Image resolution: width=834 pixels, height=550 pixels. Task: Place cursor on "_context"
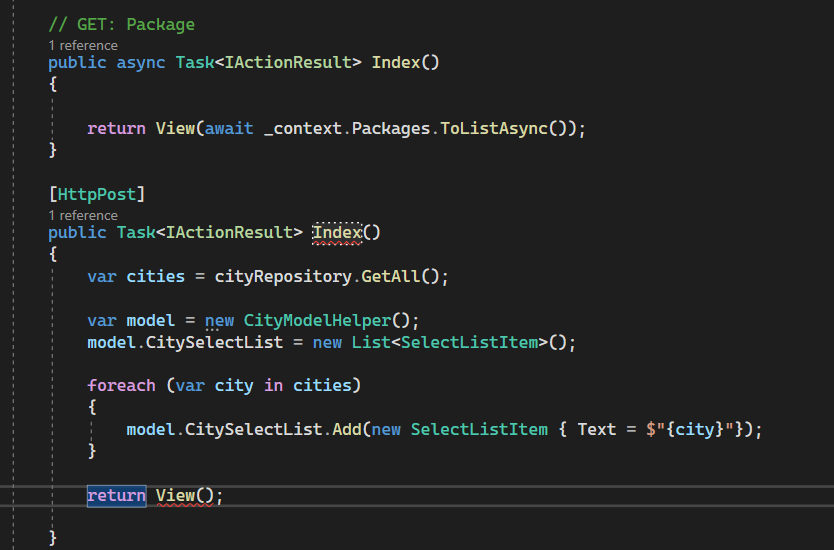click(303, 129)
